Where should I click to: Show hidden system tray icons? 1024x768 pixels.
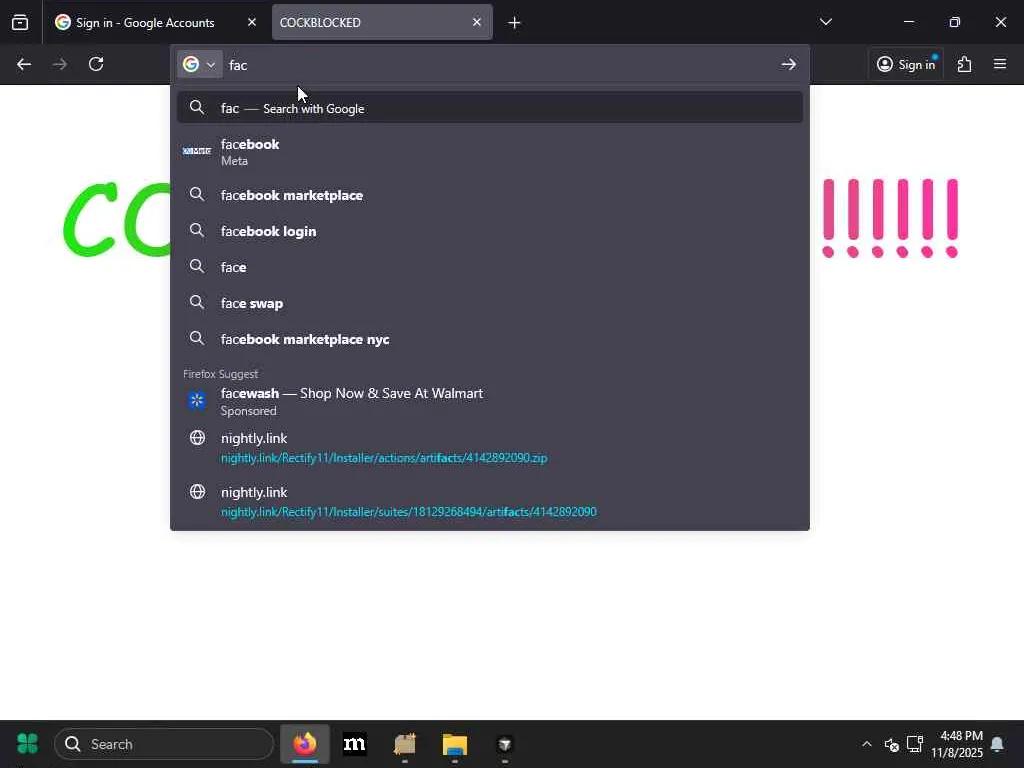(867, 744)
